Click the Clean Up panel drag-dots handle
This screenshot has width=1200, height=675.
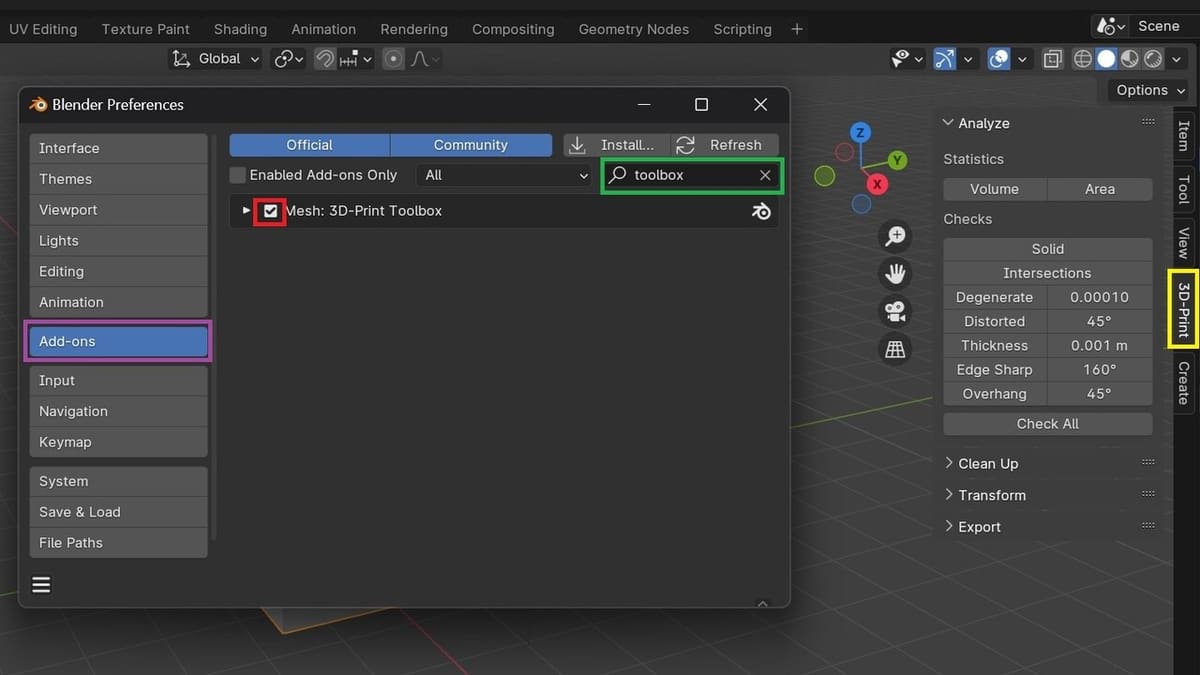1148,462
